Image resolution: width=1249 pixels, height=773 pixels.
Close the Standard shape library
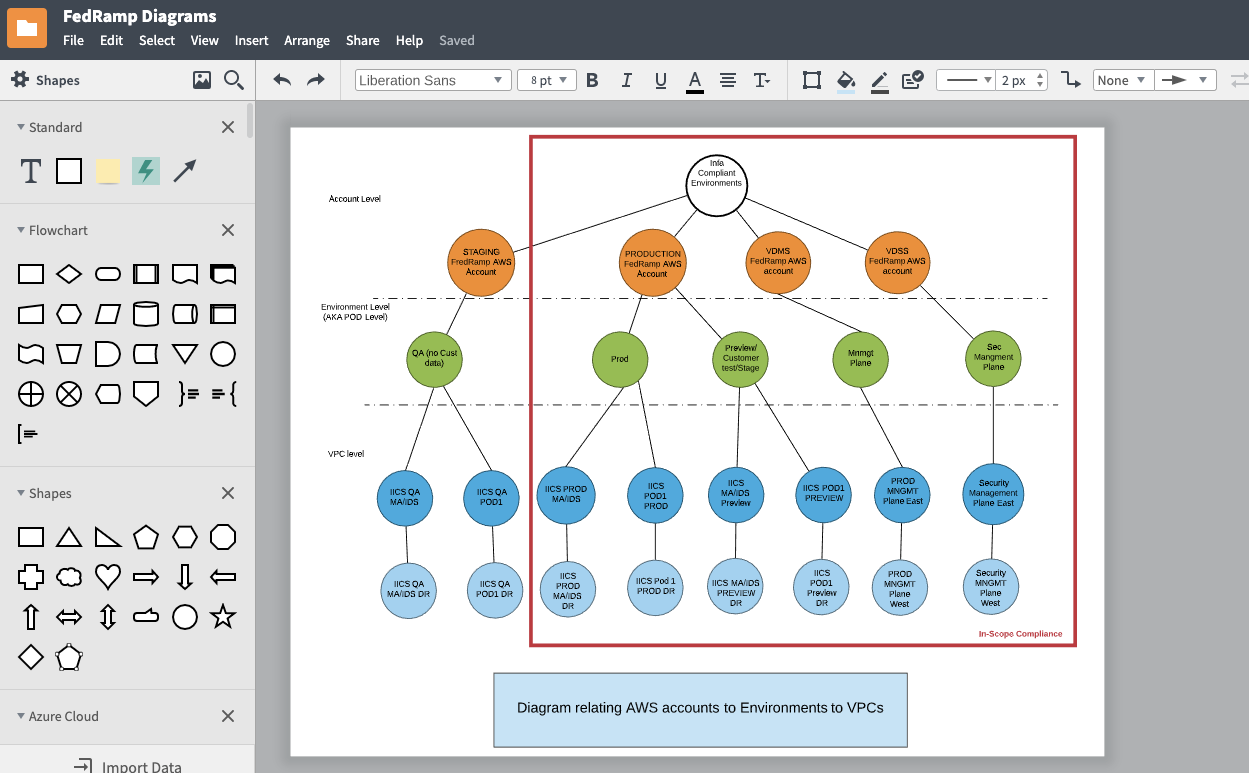pyautogui.click(x=228, y=127)
